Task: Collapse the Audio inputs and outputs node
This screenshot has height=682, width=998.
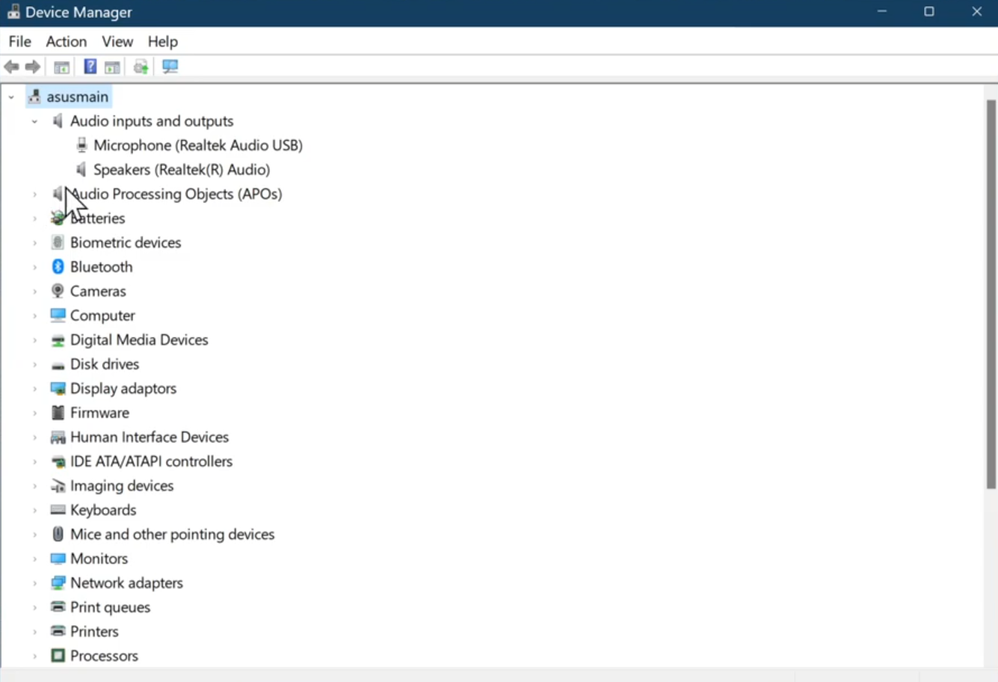Action: tap(35, 121)
